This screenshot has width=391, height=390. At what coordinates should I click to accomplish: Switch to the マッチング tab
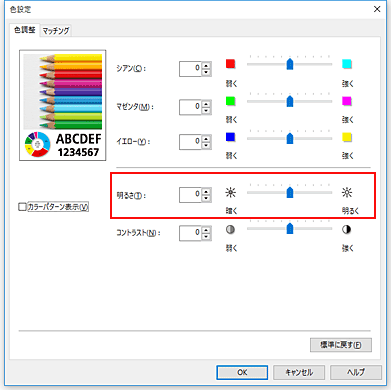[56, 31]
